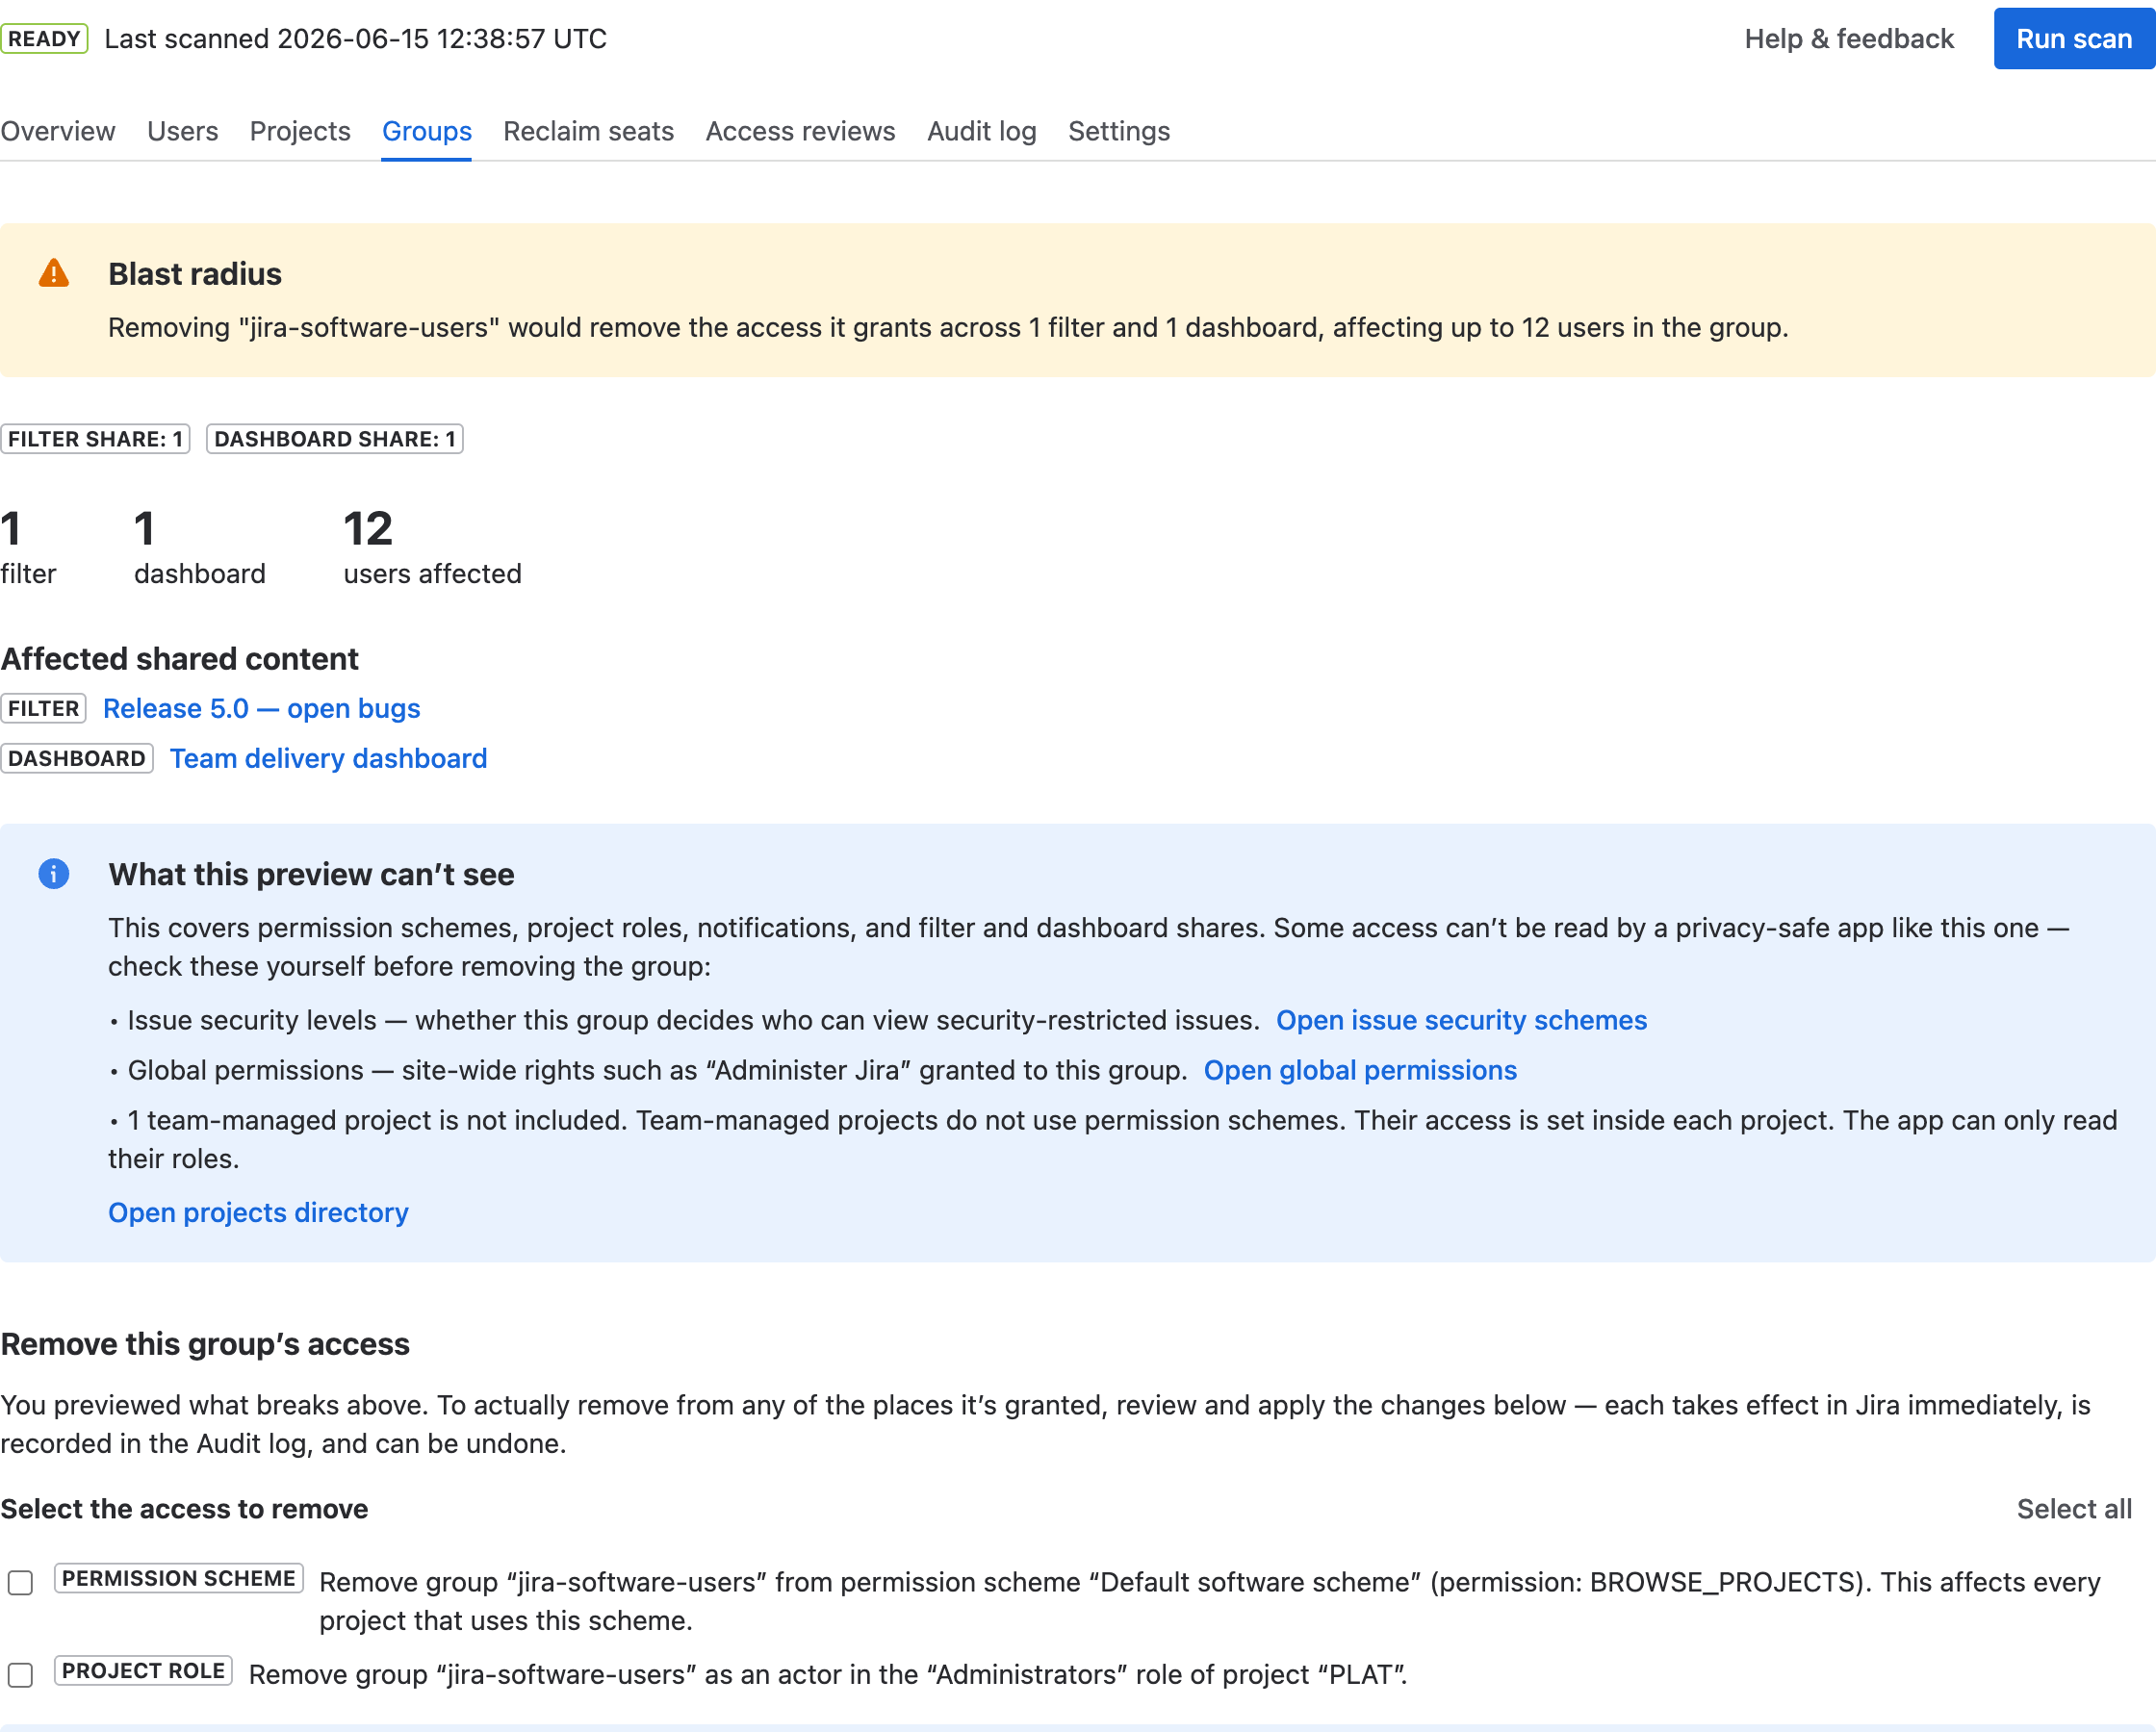This screenshot has height=1732, width=2156.
Task: Open the Team delivery dashboard link
Action: (329, 759)
